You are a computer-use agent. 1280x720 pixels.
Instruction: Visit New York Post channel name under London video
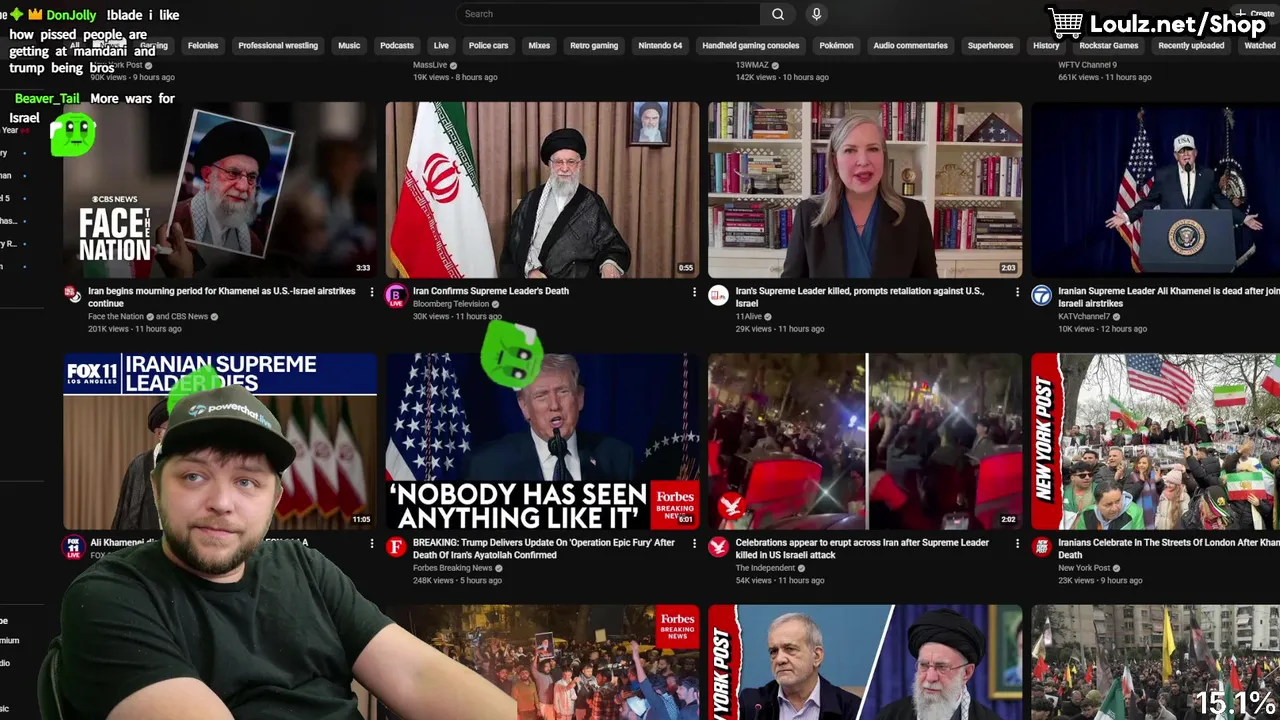point(1084,568)
